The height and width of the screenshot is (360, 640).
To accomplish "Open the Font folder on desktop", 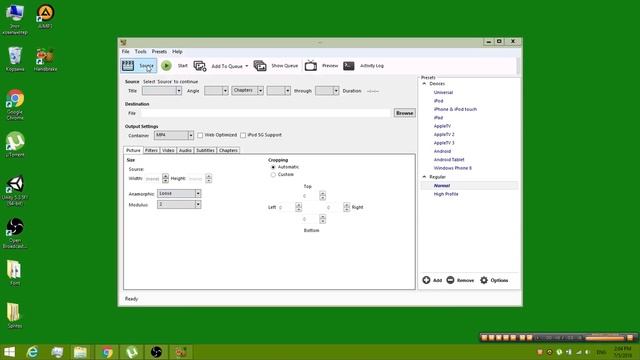I will (14, 272).
